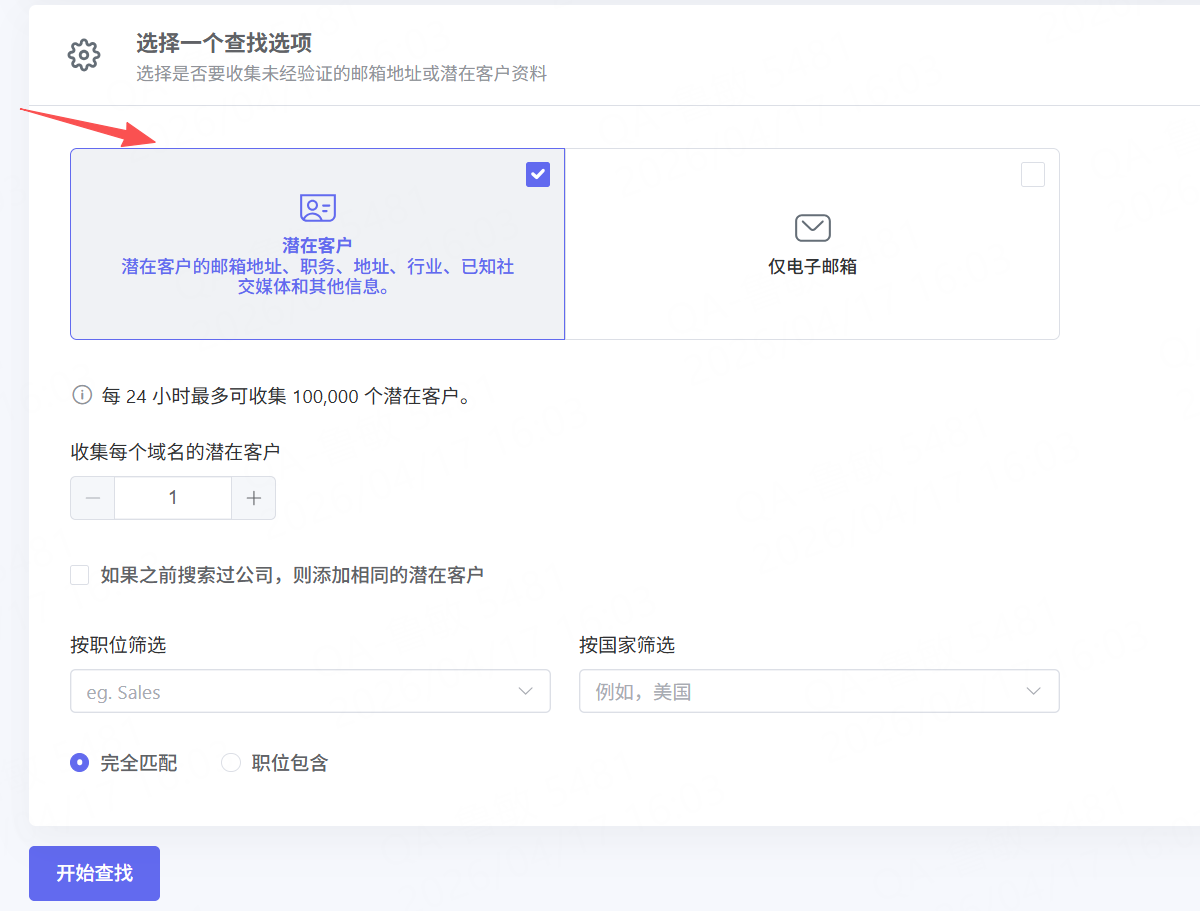Select the 完全匹配 radio button

[x=80, y=763]
